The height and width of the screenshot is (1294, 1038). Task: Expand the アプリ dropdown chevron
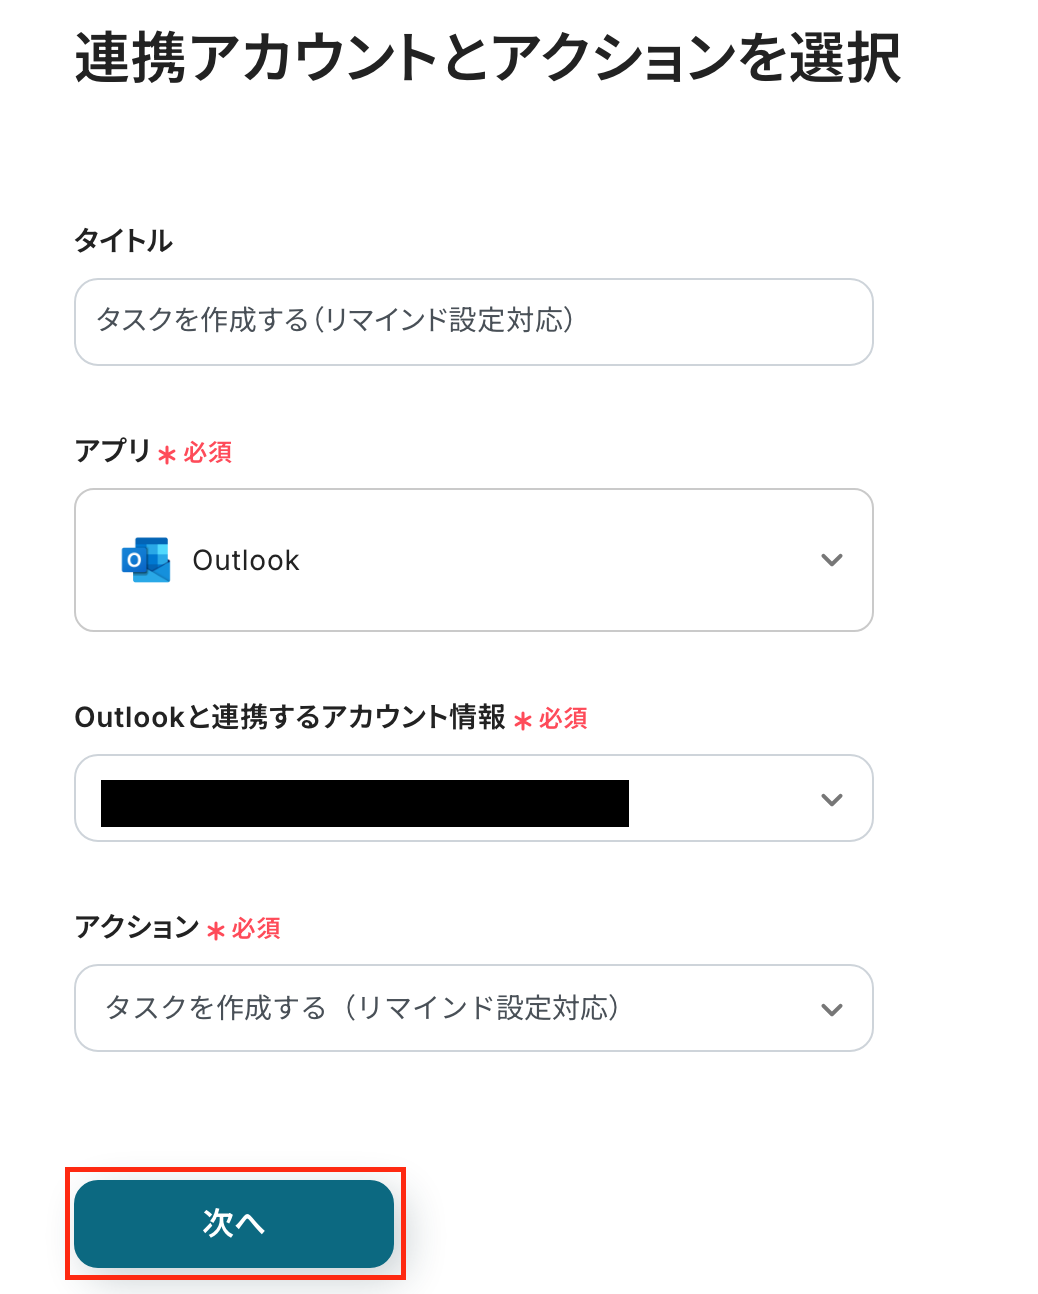[831, 560]
